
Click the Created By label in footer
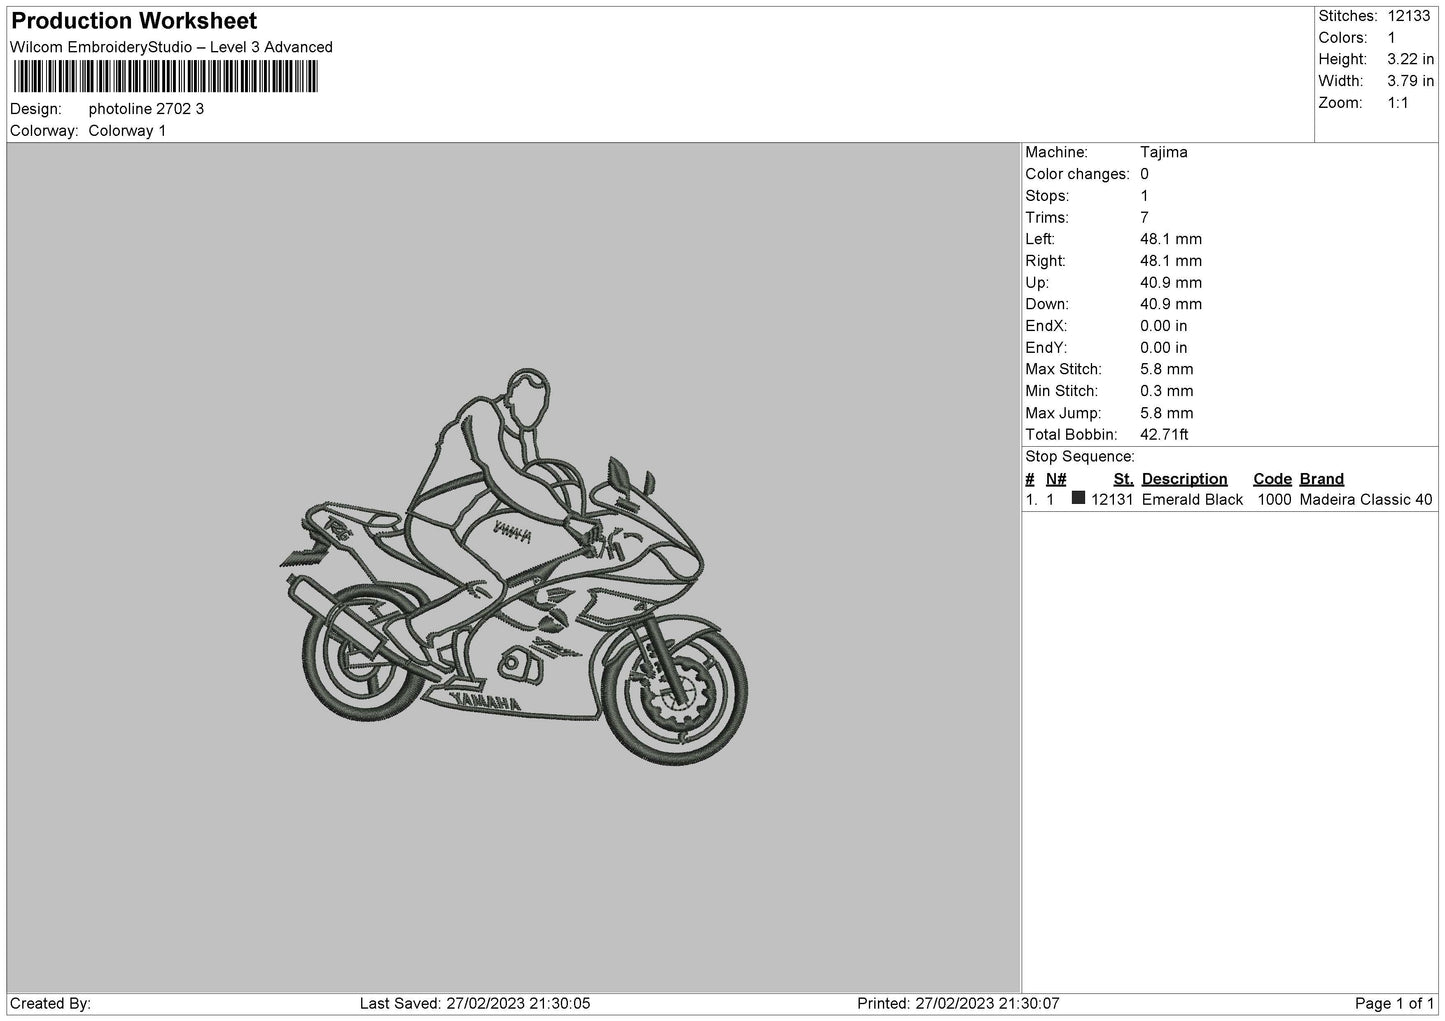(x=50, y=1004)
